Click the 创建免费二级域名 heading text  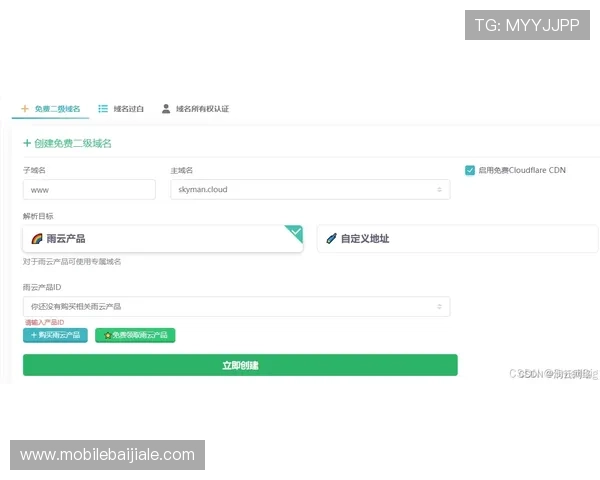(x=73, y=144)
